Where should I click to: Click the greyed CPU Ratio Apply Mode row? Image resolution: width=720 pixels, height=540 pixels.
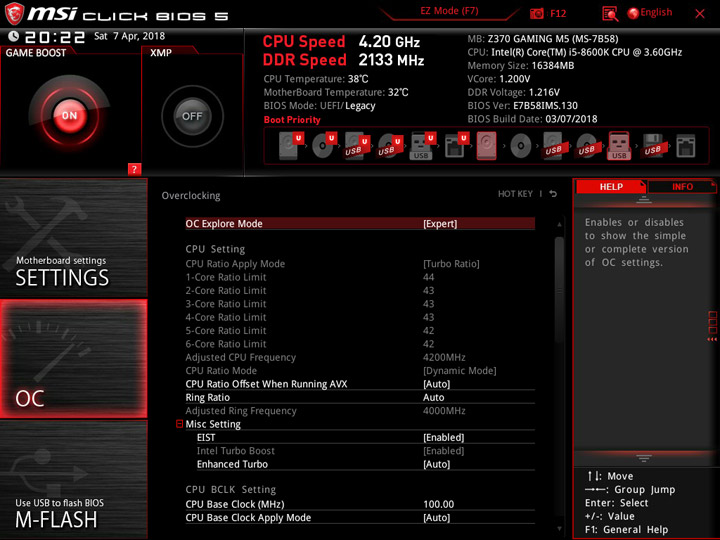pos(360,264)
